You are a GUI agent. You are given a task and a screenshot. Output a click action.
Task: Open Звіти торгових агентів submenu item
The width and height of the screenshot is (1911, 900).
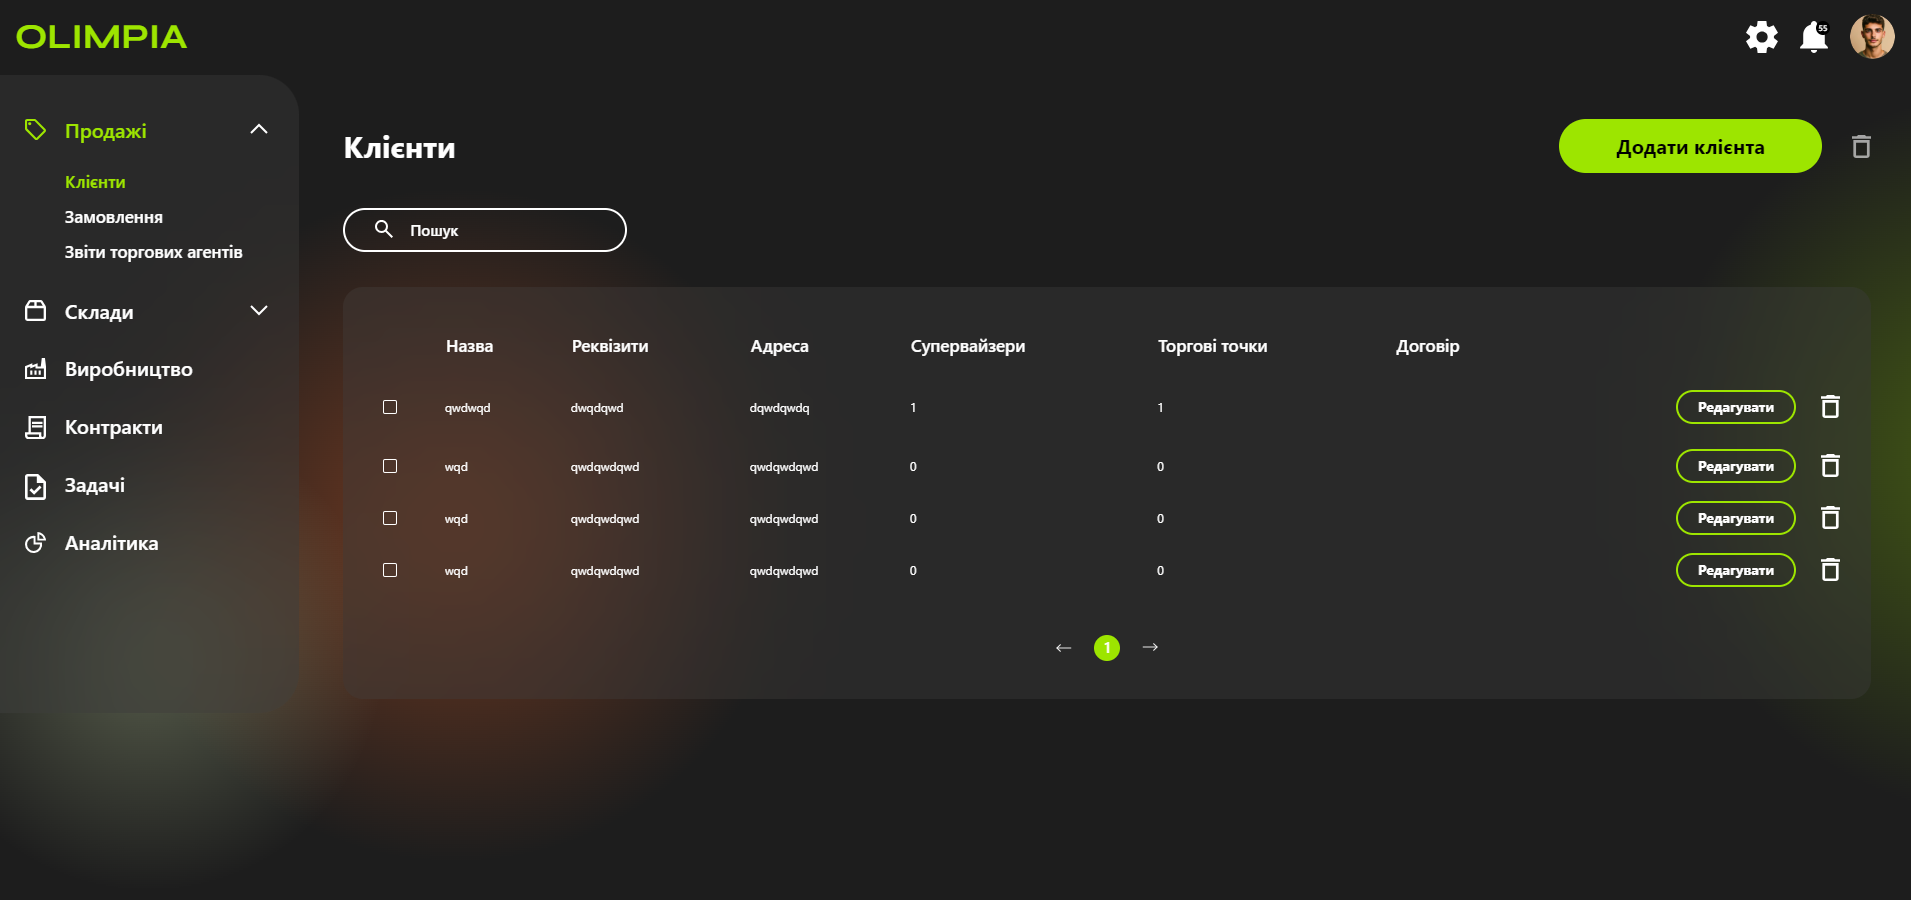(x=154, y=252)
